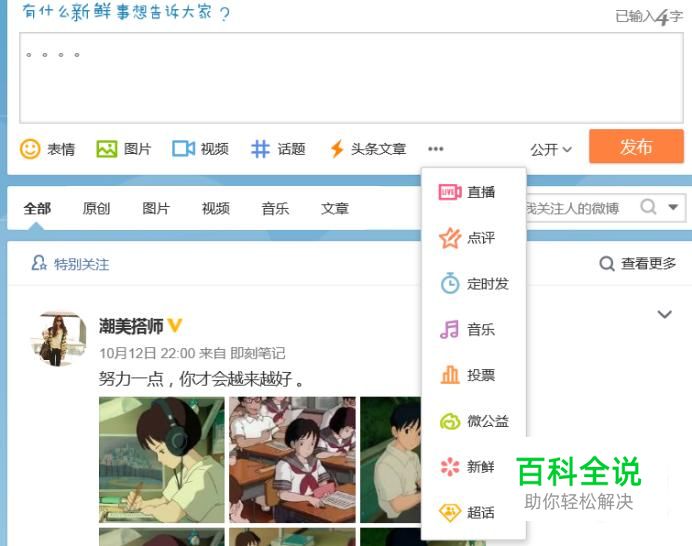Open the image of girl with headphones
The width and height of the screenshot is (692, 546).
pos(162,460)
